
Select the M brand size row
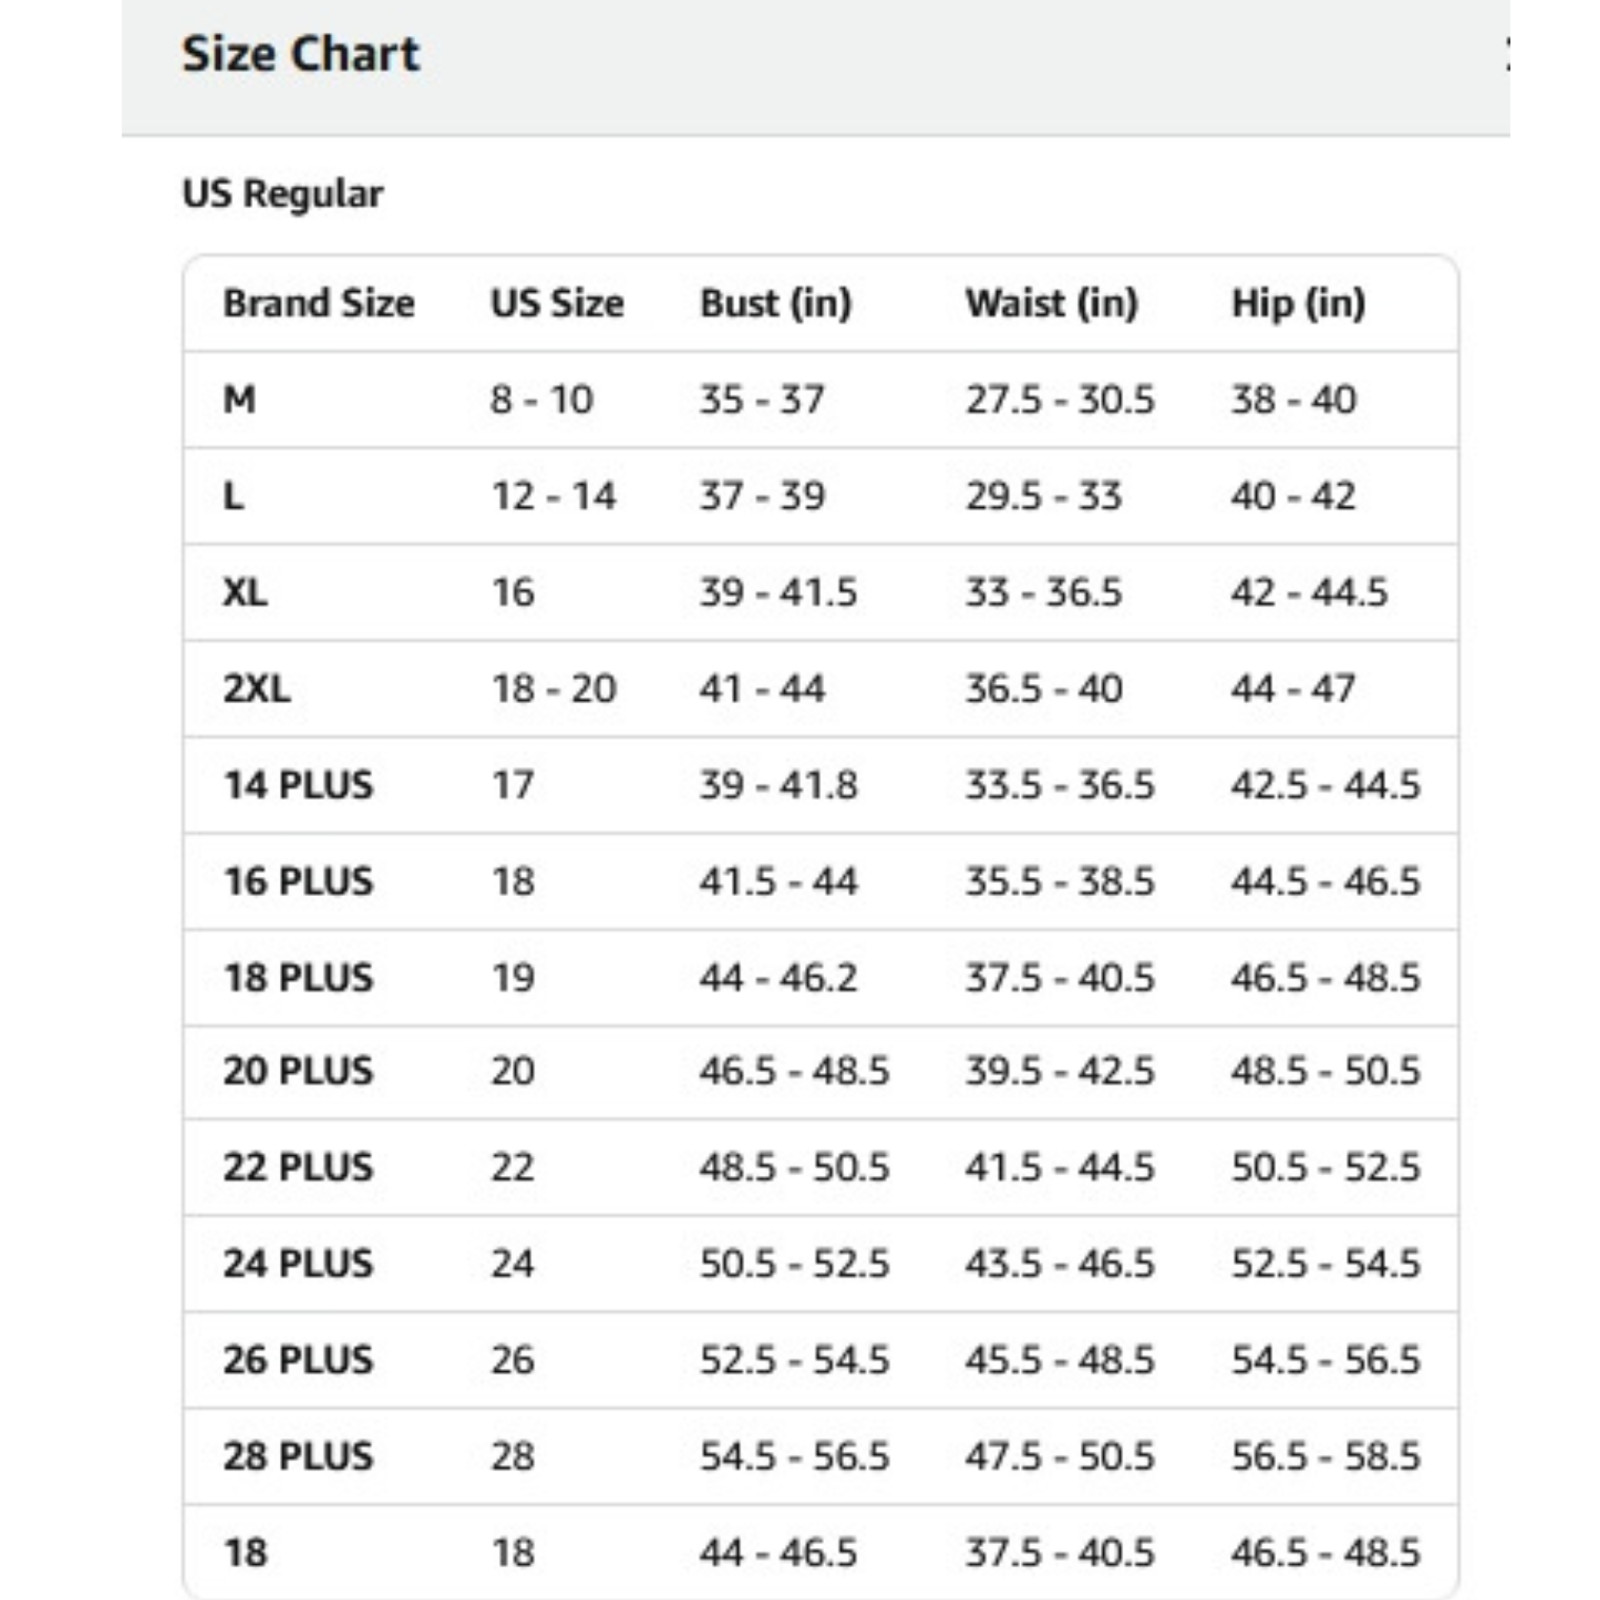click(820, 400)
